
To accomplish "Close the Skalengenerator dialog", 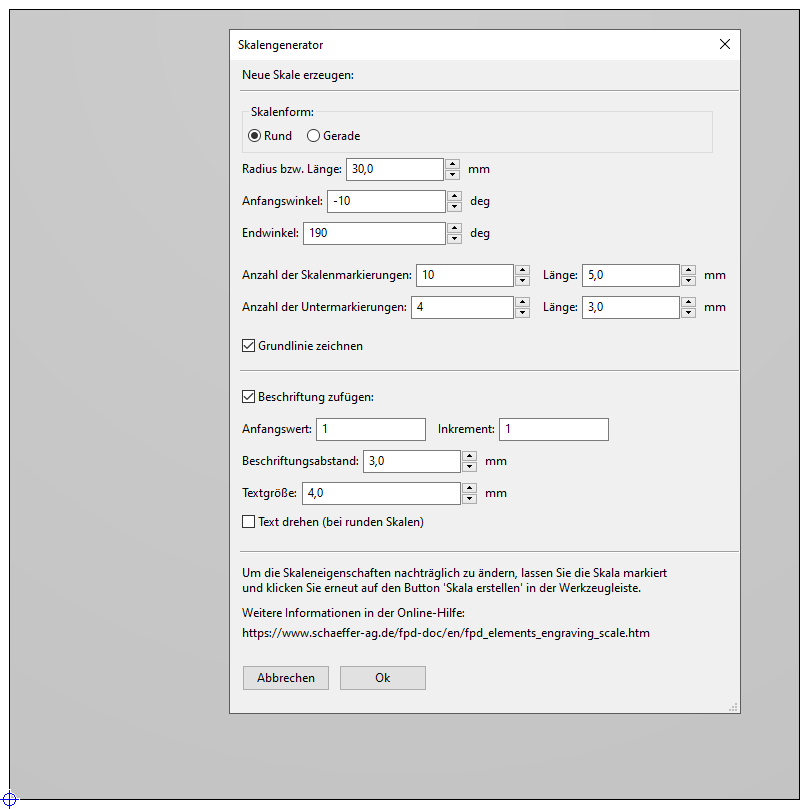I will pos(725,45).
